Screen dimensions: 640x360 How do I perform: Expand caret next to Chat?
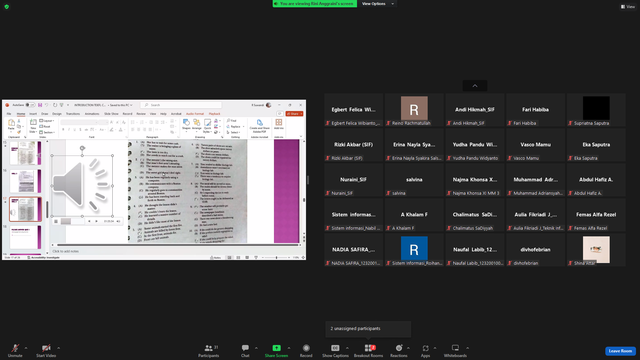(x=256, y=348)
